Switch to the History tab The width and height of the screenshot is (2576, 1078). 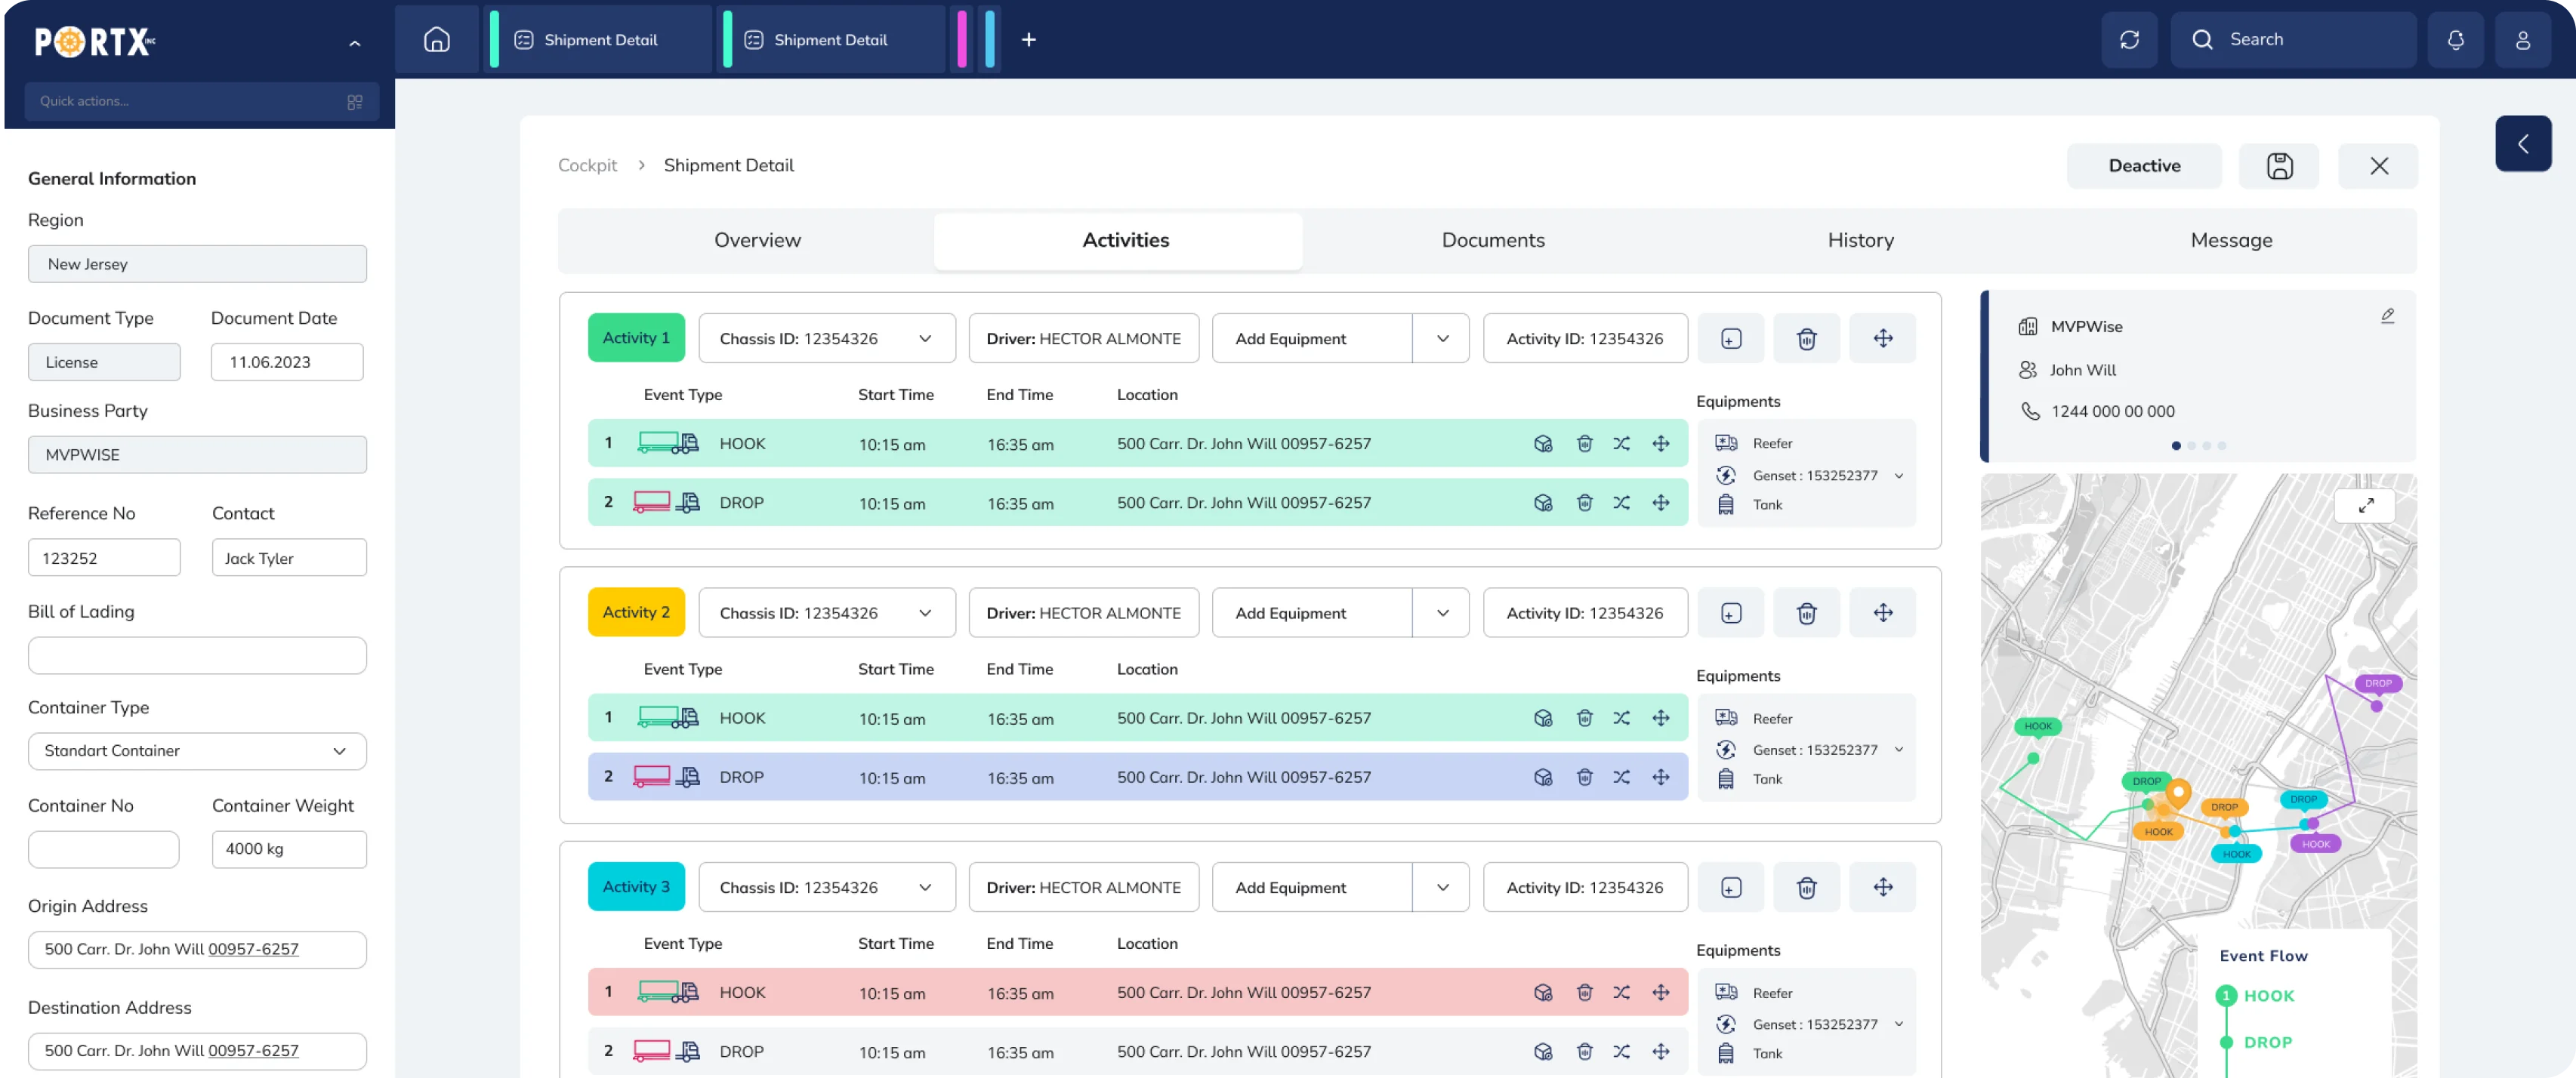point(1860,240)
